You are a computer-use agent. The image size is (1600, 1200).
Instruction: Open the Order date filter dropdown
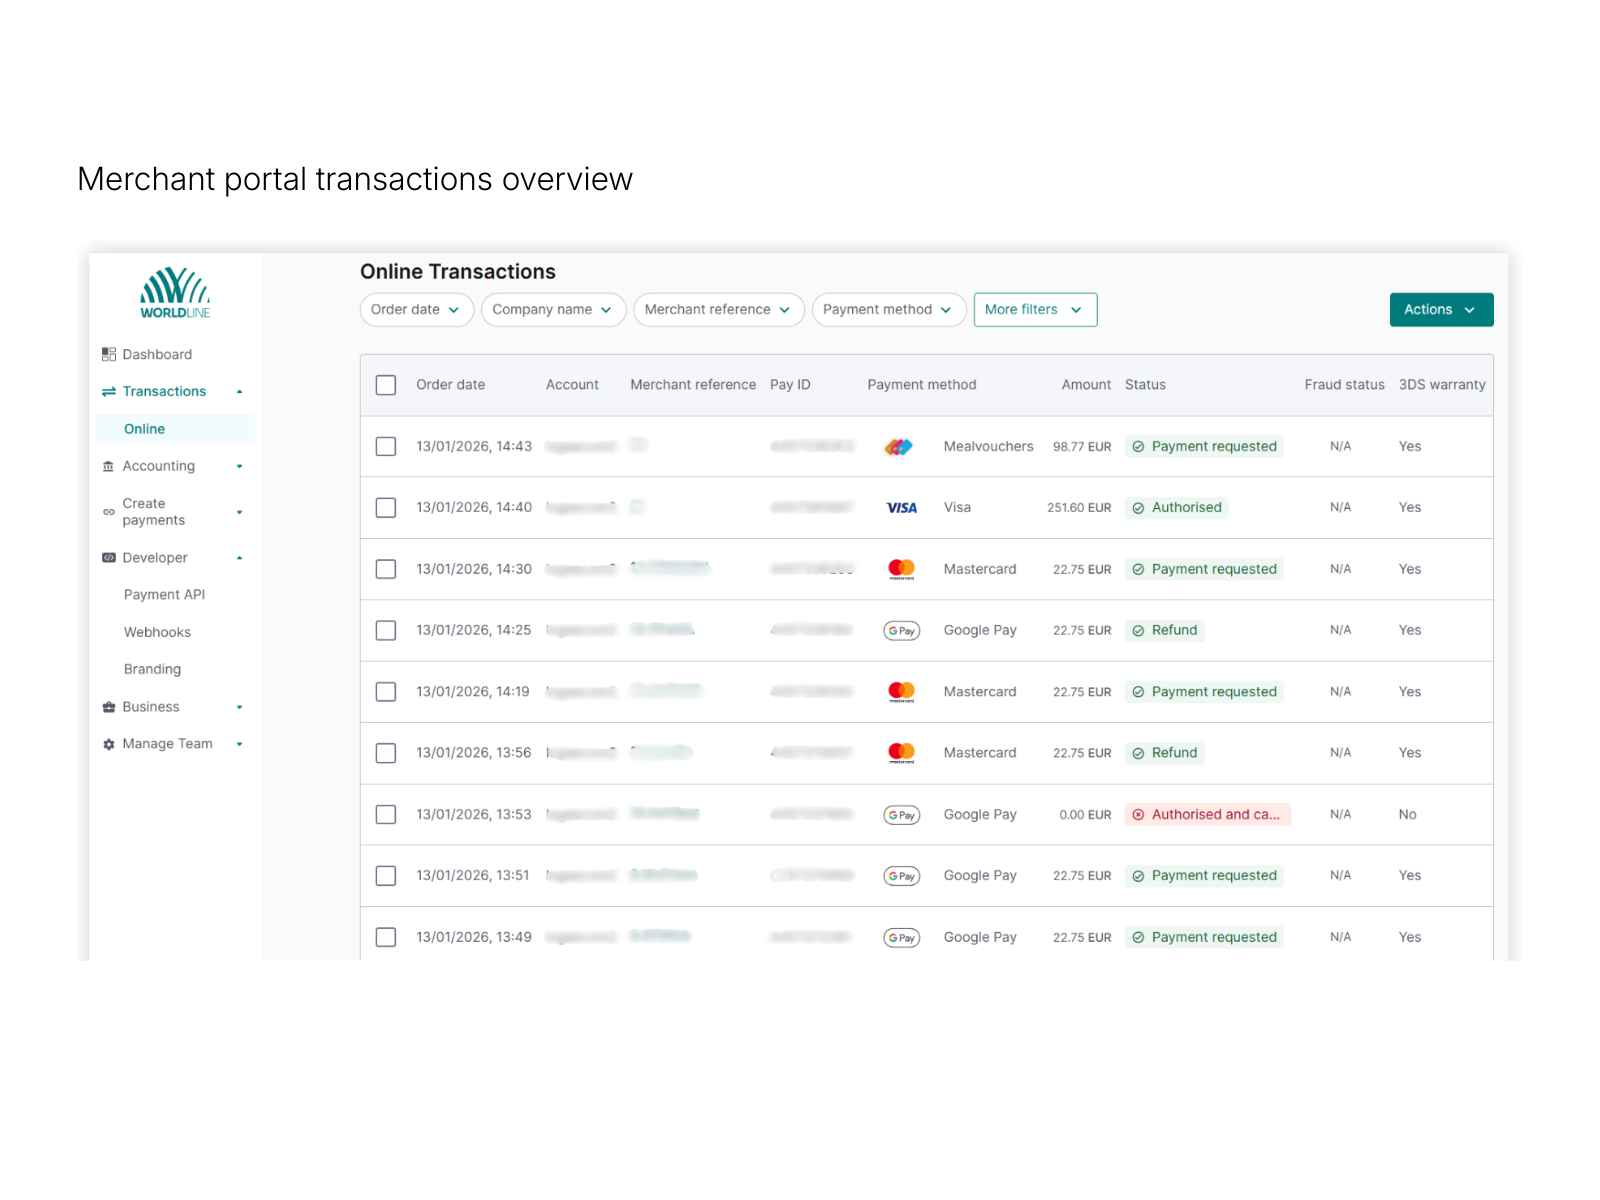(416, 309)
